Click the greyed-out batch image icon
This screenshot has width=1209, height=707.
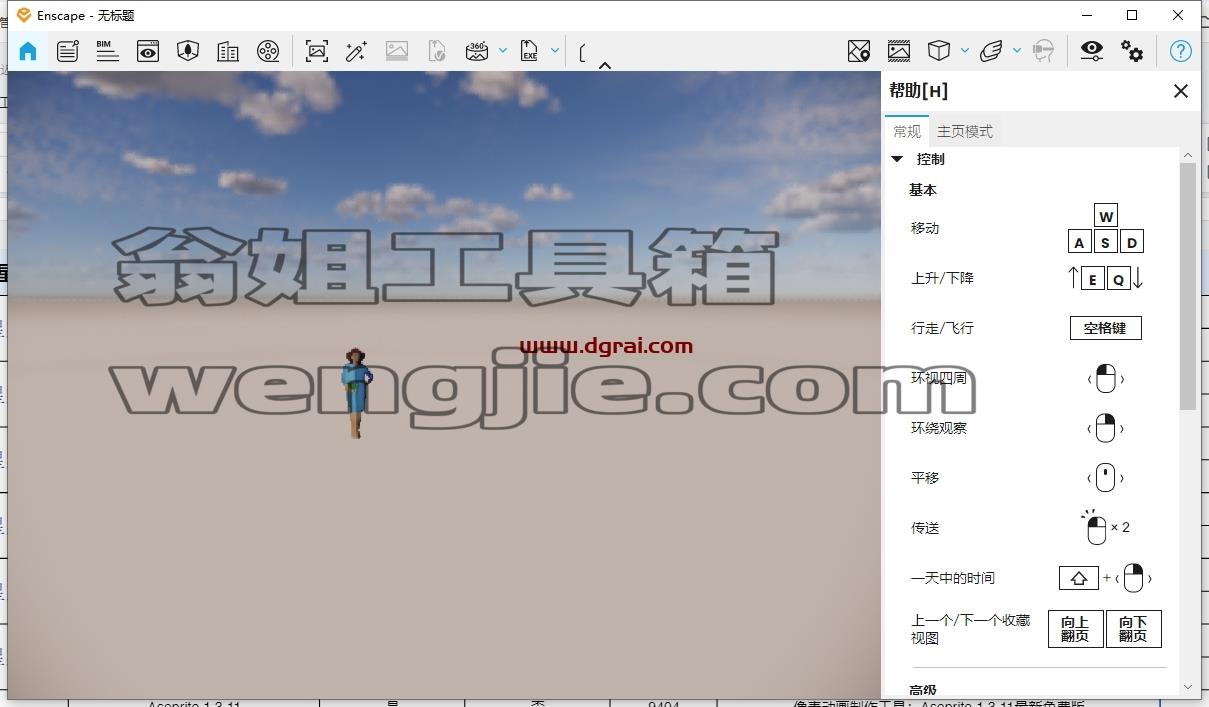[x=397, y=51]
